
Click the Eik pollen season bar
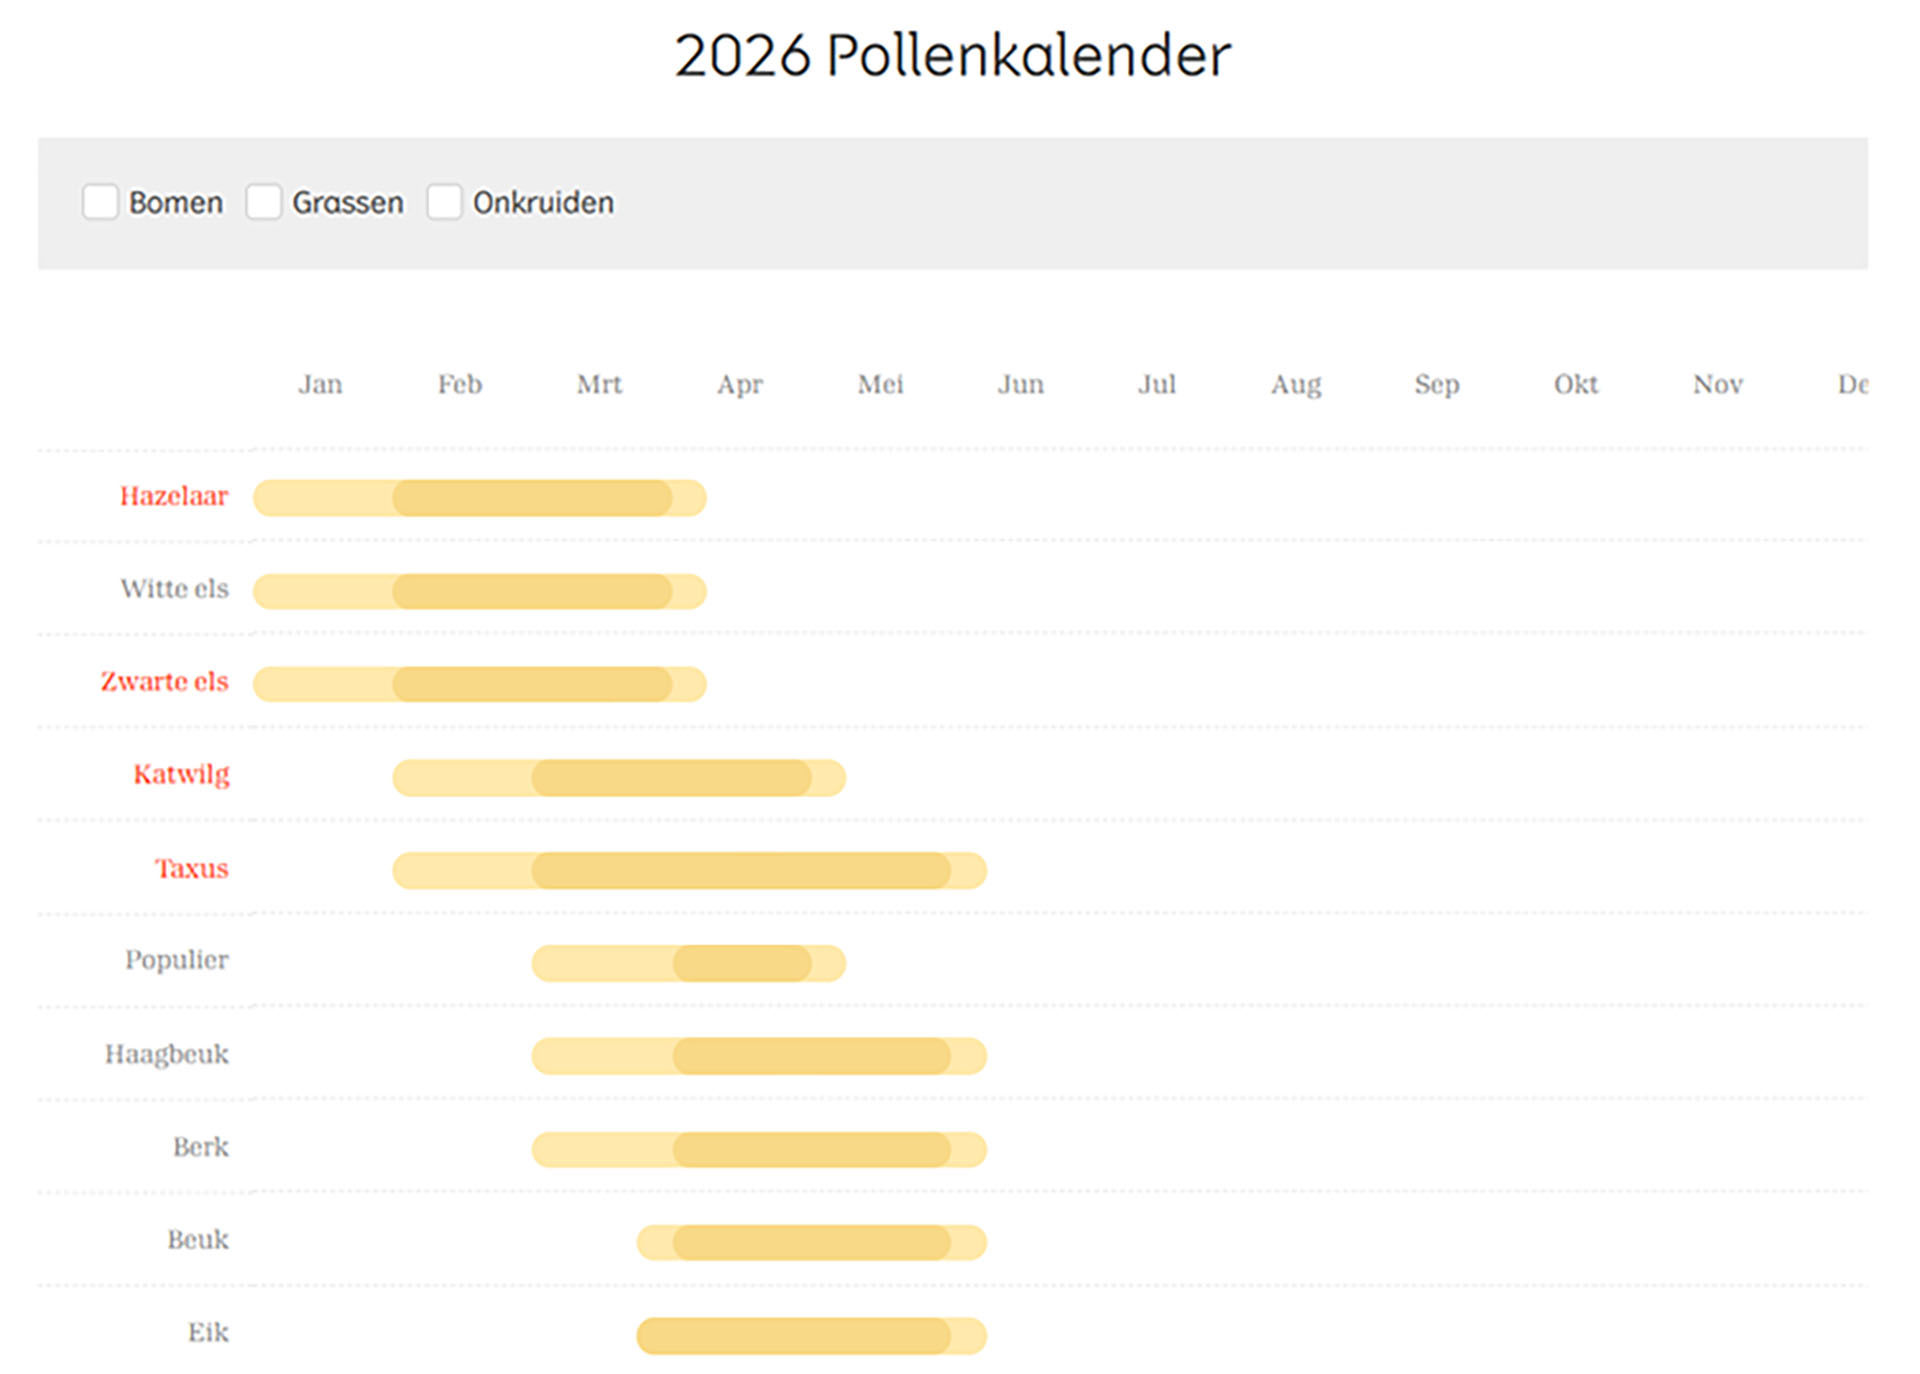tap(811, 1336)
